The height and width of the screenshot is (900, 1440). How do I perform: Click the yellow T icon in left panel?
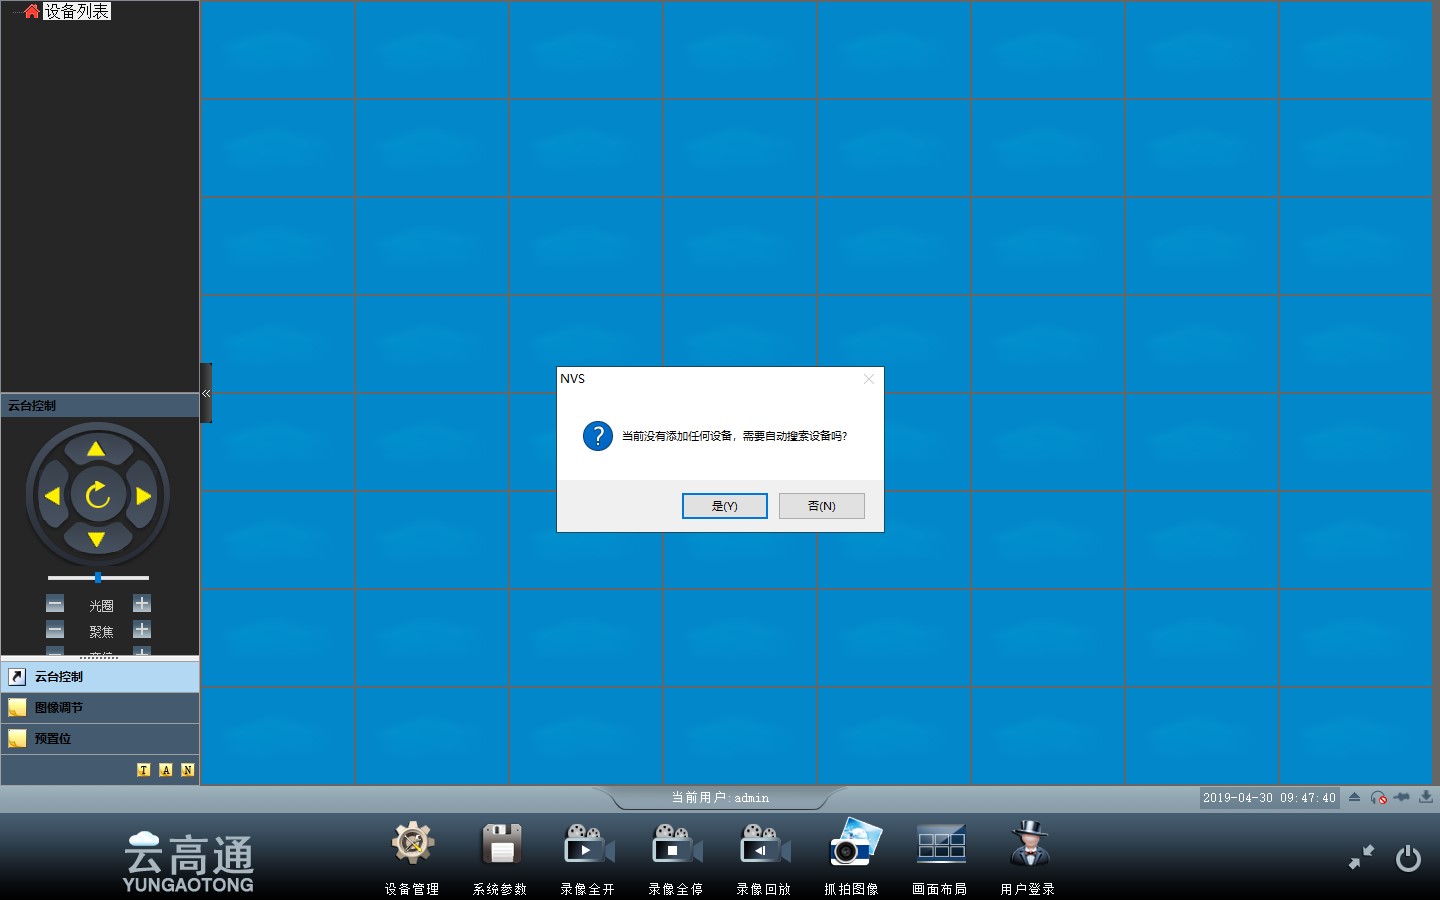click(x=143, y=770)
